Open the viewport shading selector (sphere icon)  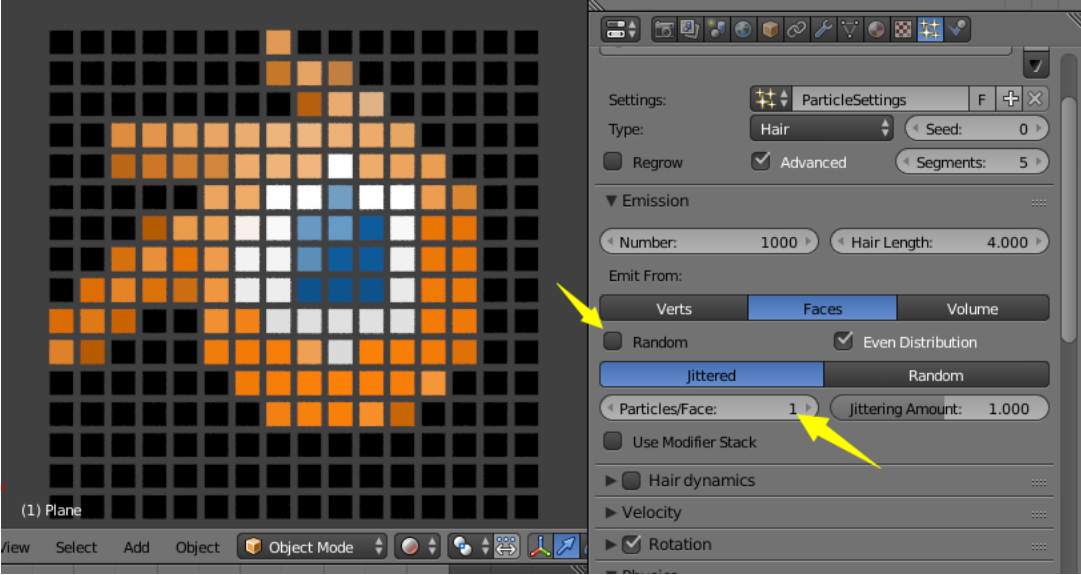pyautogui.click(x=417, y=547)
